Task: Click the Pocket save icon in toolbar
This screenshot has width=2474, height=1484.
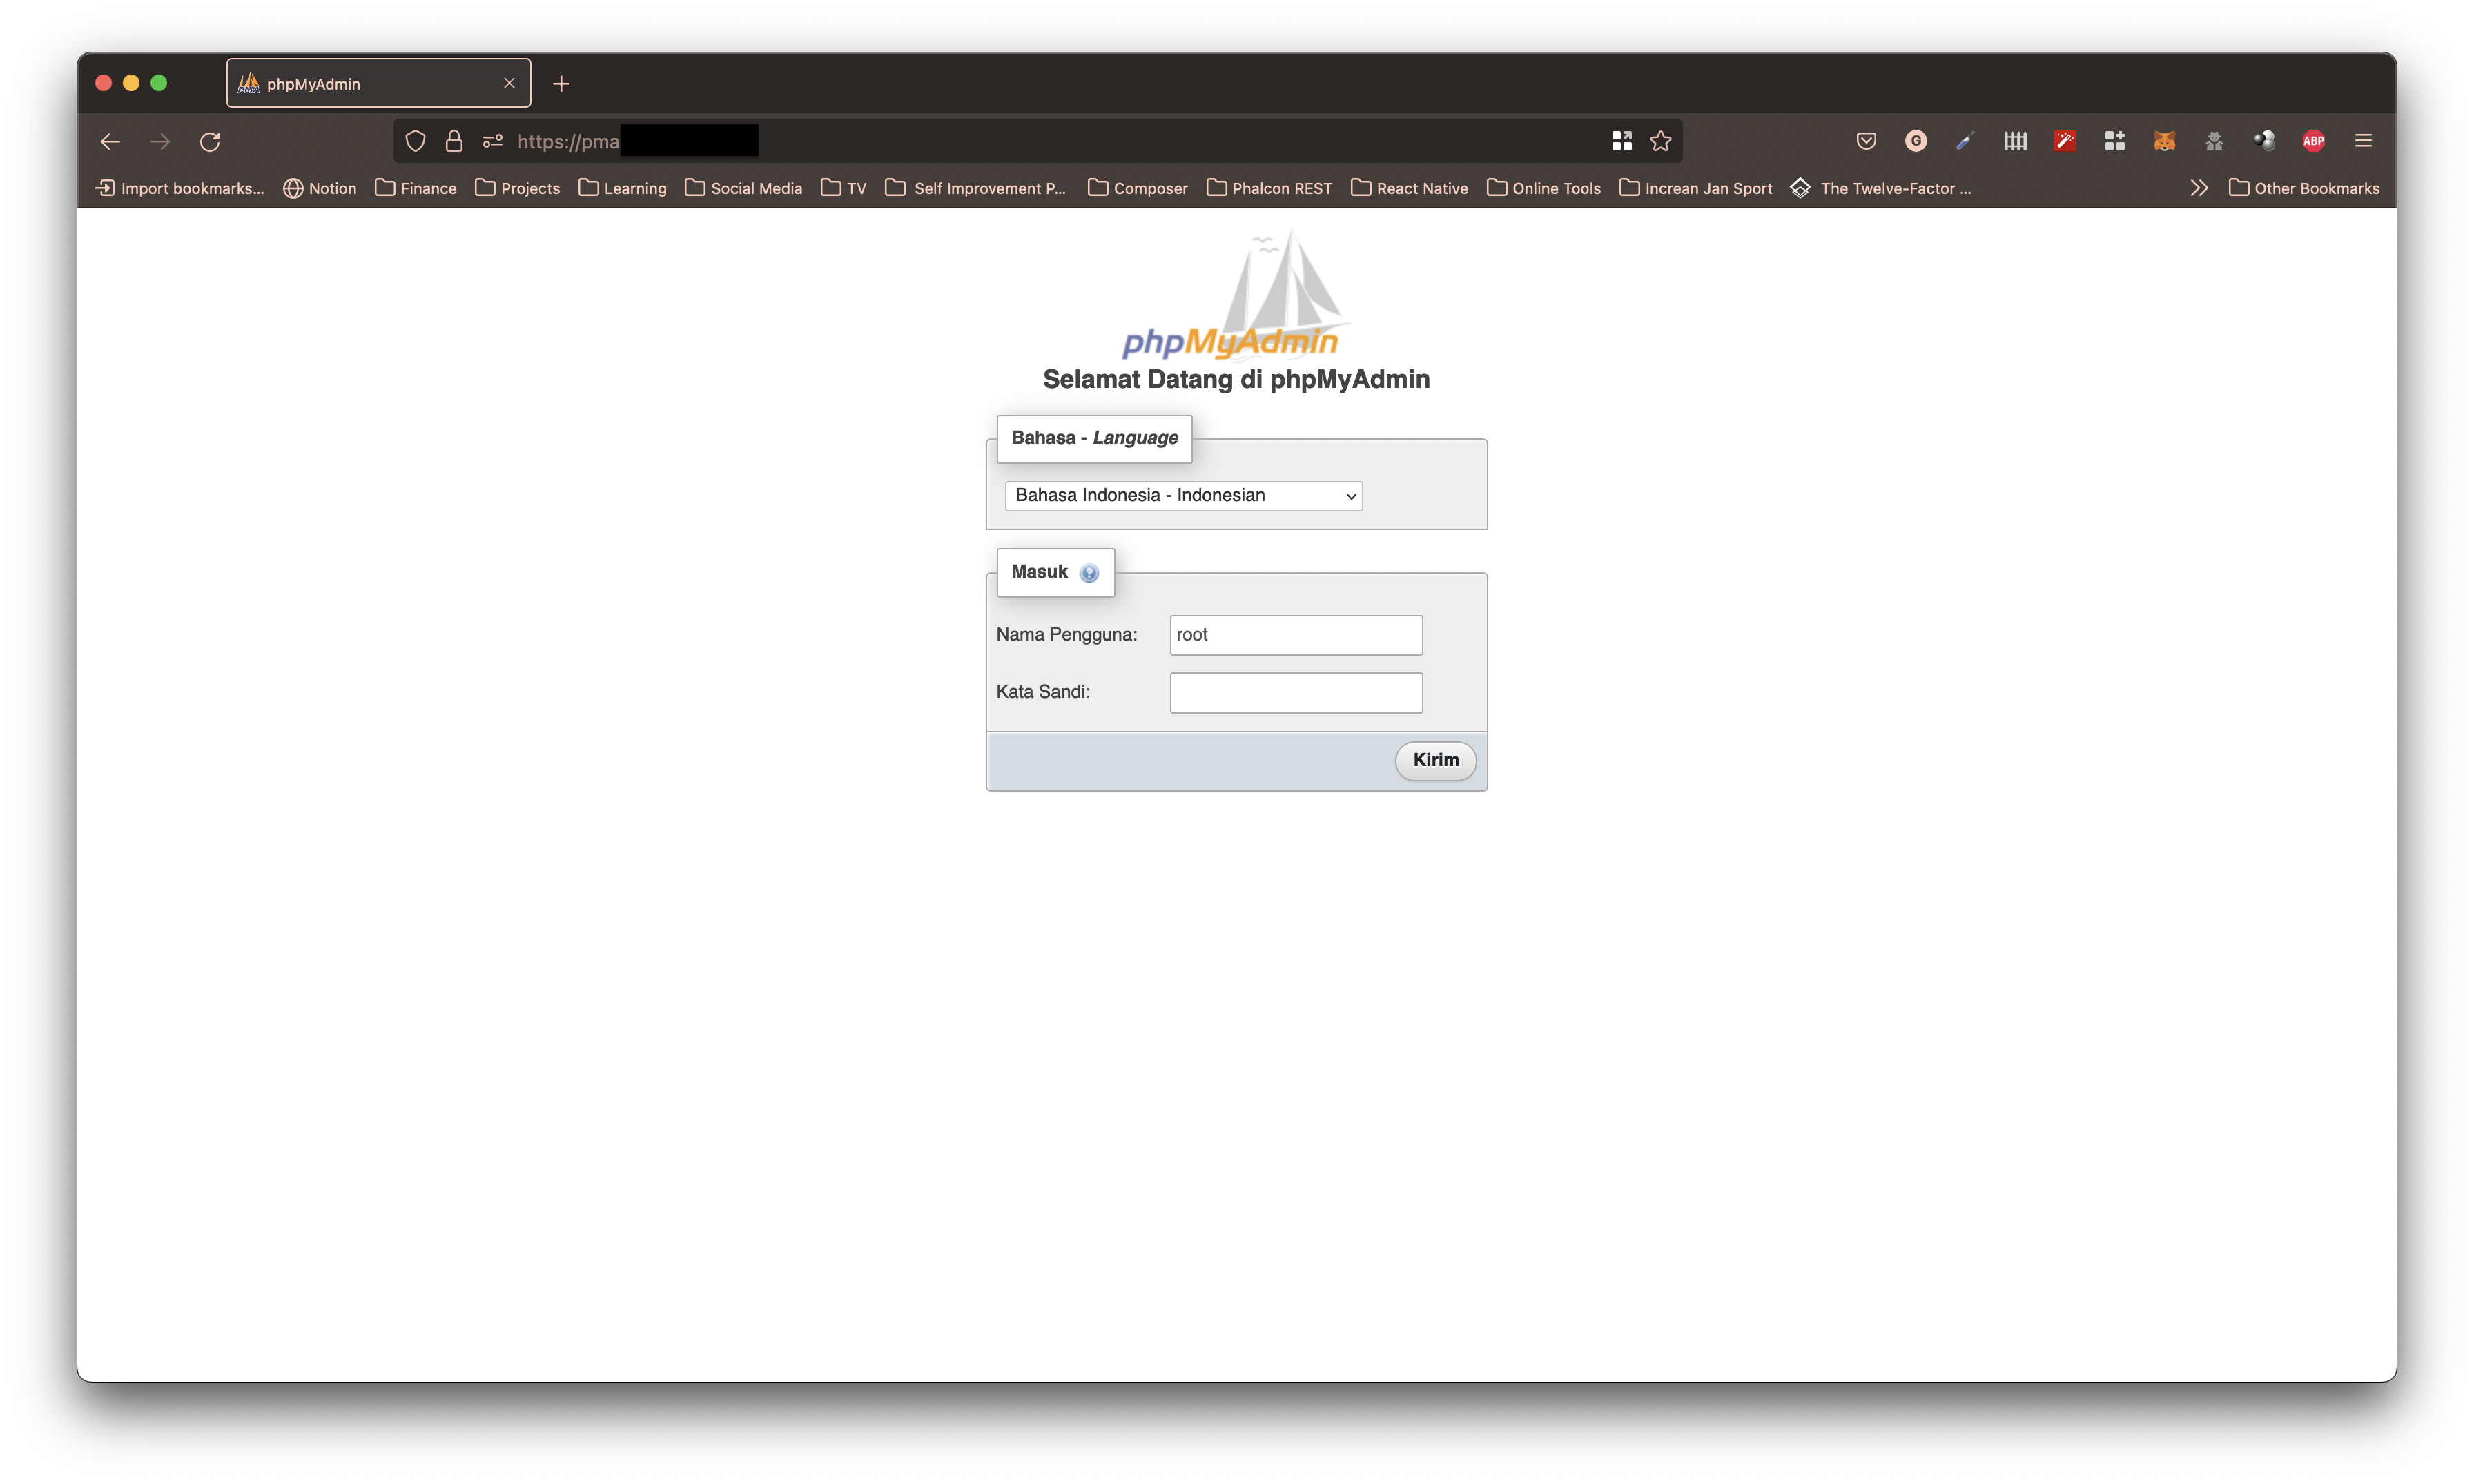Action: (1866, 141)
